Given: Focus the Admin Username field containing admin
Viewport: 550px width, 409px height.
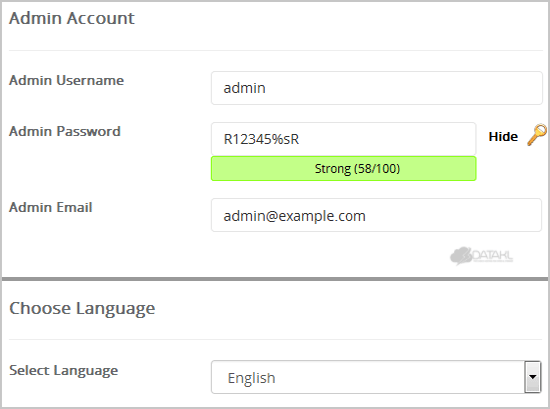Looking at the screenshot, I should pos(376,88).
